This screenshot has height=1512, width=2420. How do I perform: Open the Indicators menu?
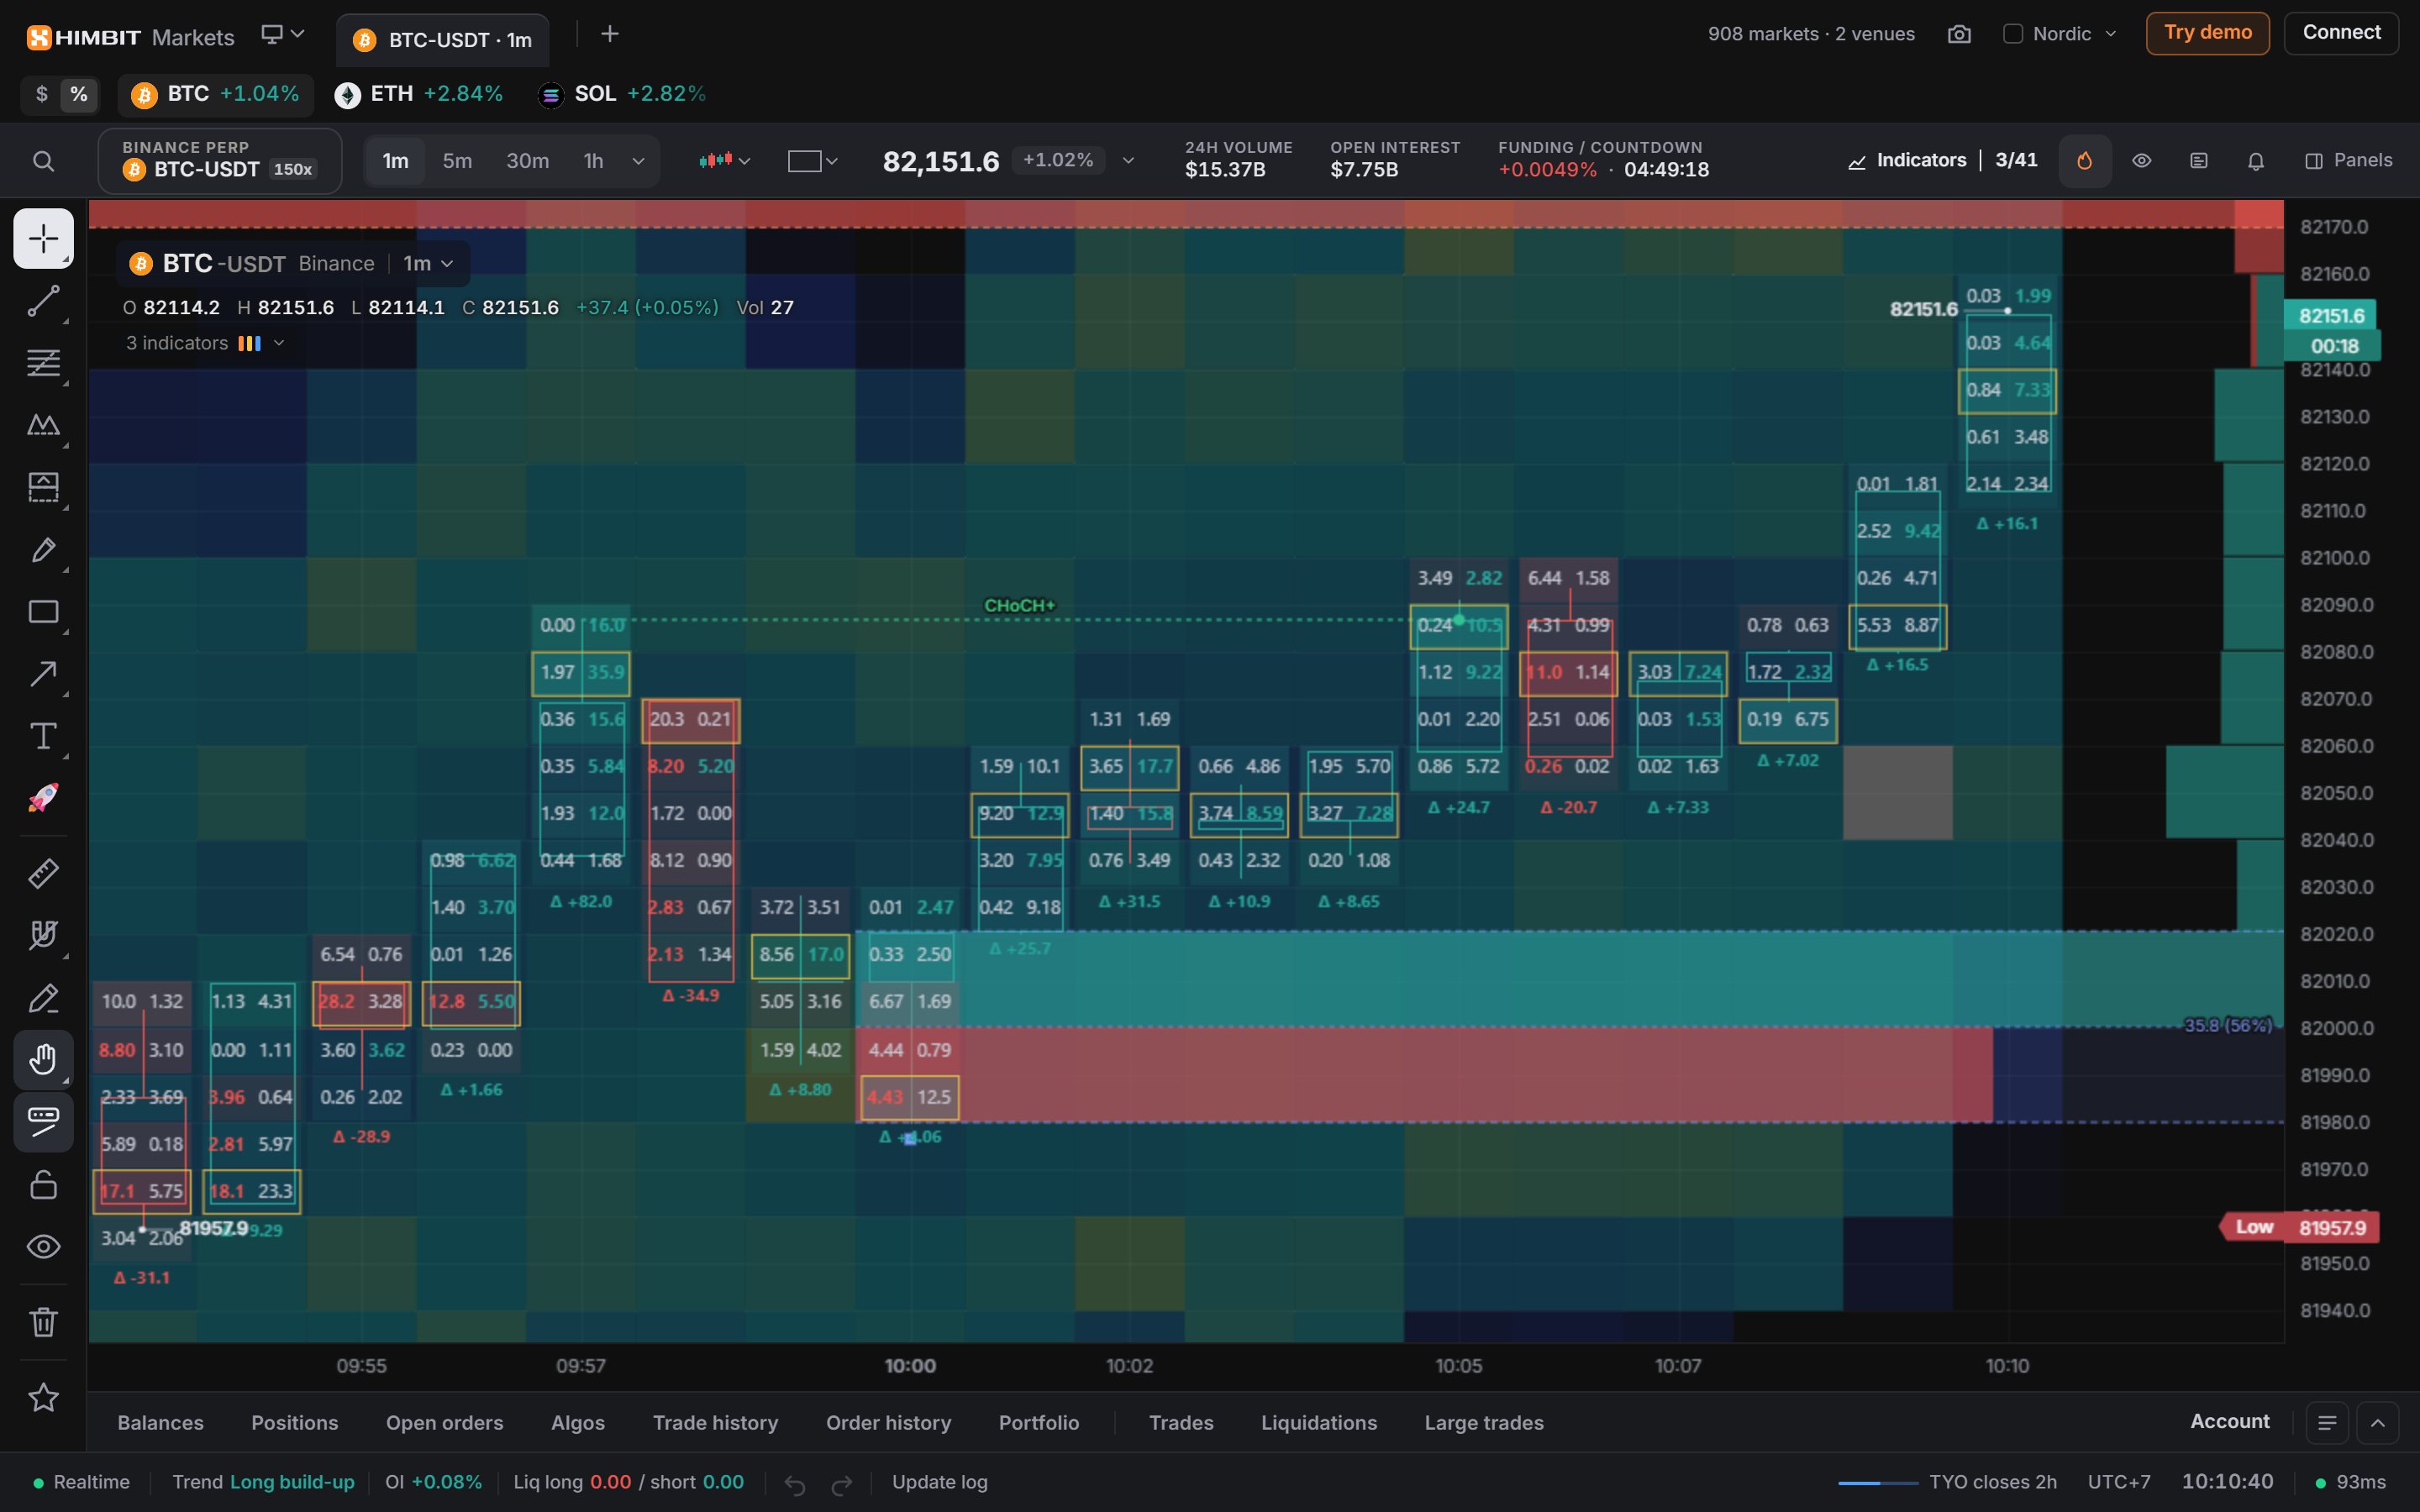coord(1907,161)
